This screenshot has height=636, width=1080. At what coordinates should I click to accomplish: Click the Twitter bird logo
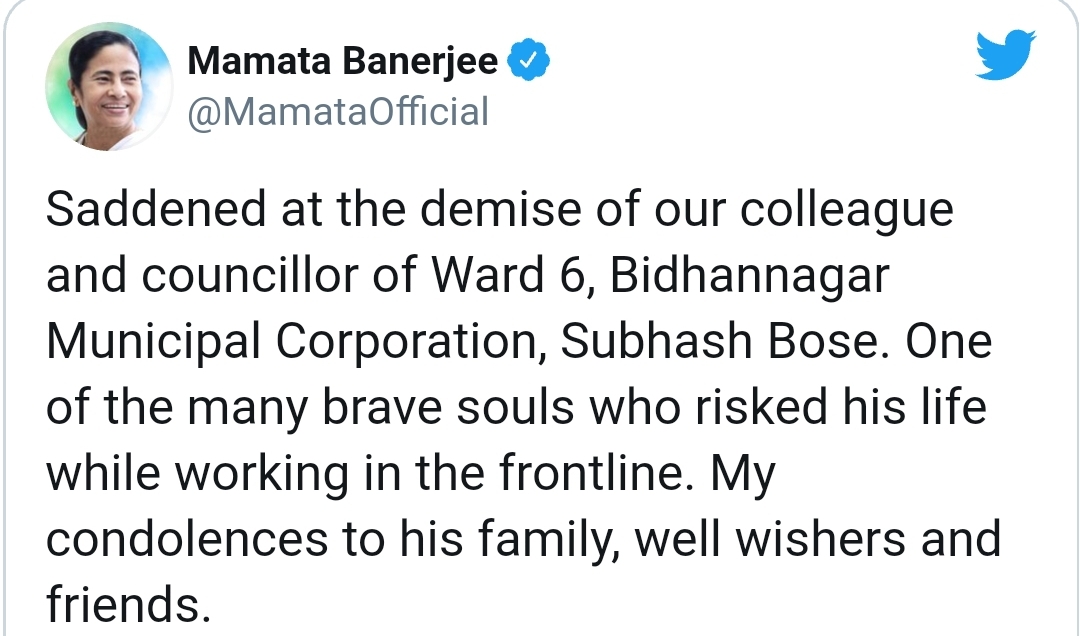[x=1006, y=54]
